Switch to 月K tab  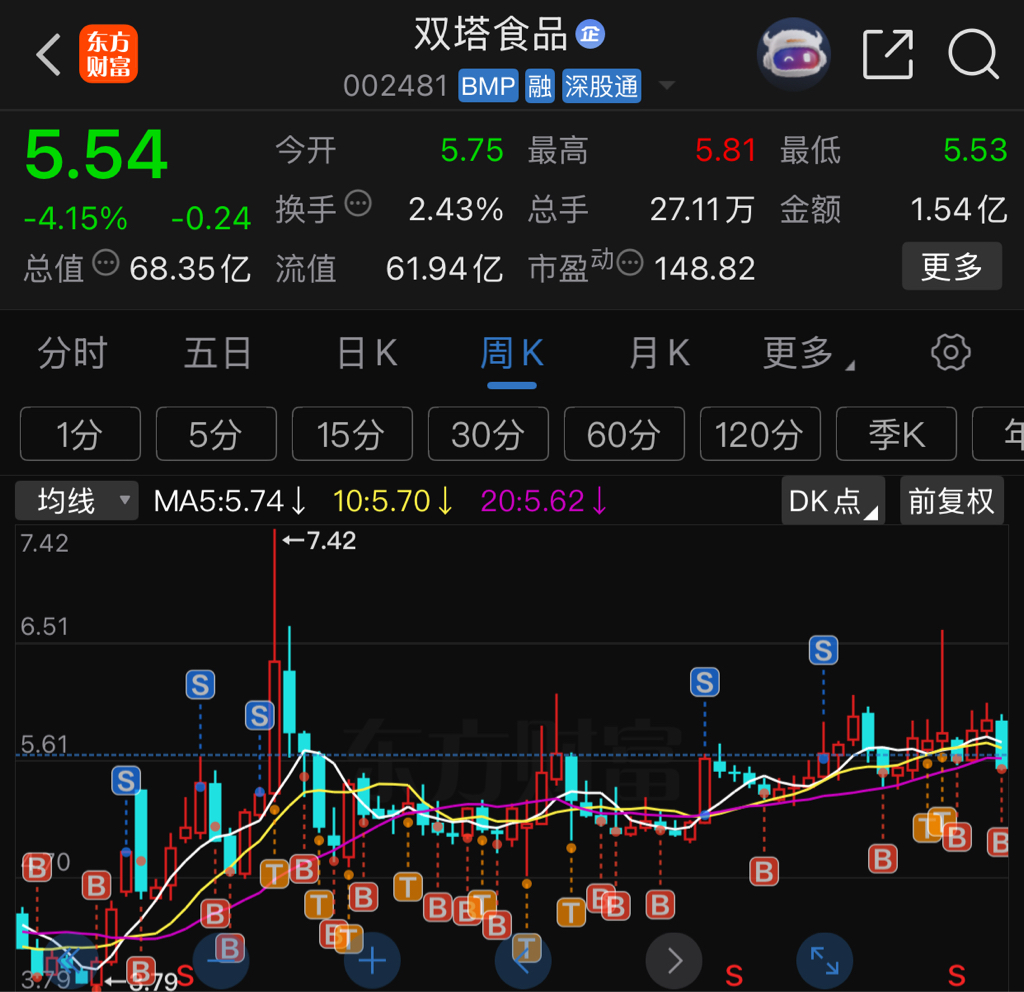pyautogui.click(x=659, y=353)
